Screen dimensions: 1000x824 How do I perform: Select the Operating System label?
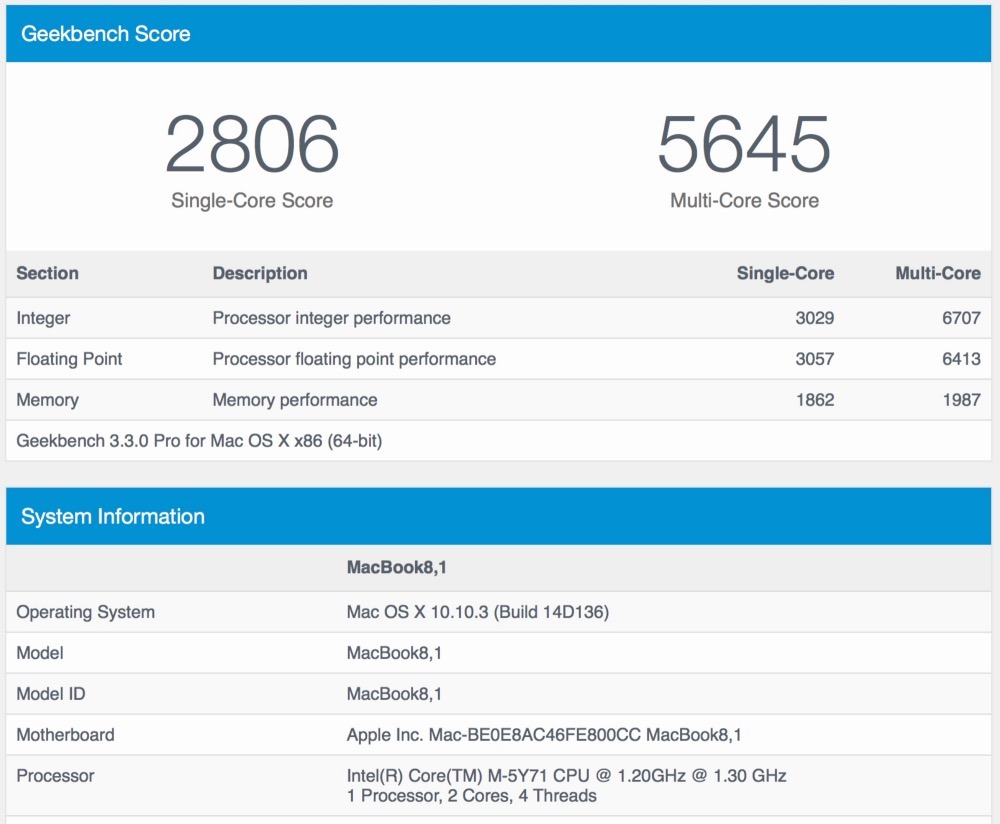pos(85,612)
